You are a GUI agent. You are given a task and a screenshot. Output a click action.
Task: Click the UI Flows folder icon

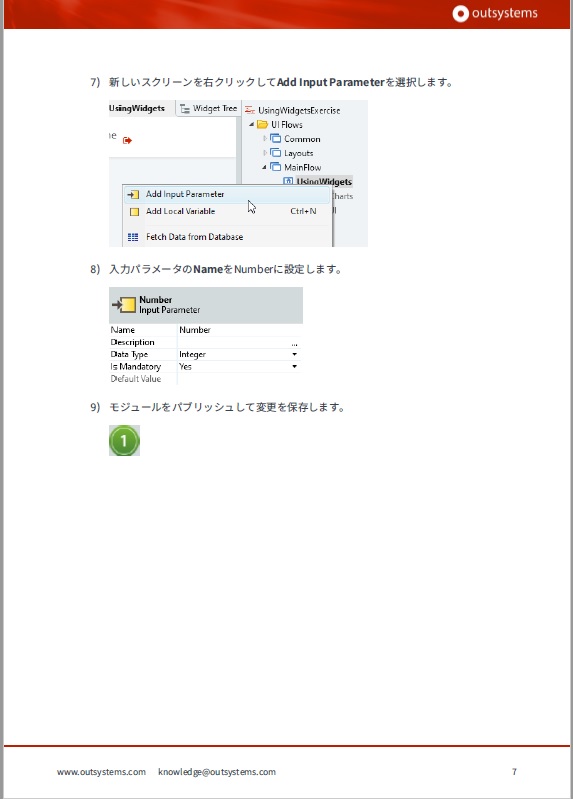263,124
